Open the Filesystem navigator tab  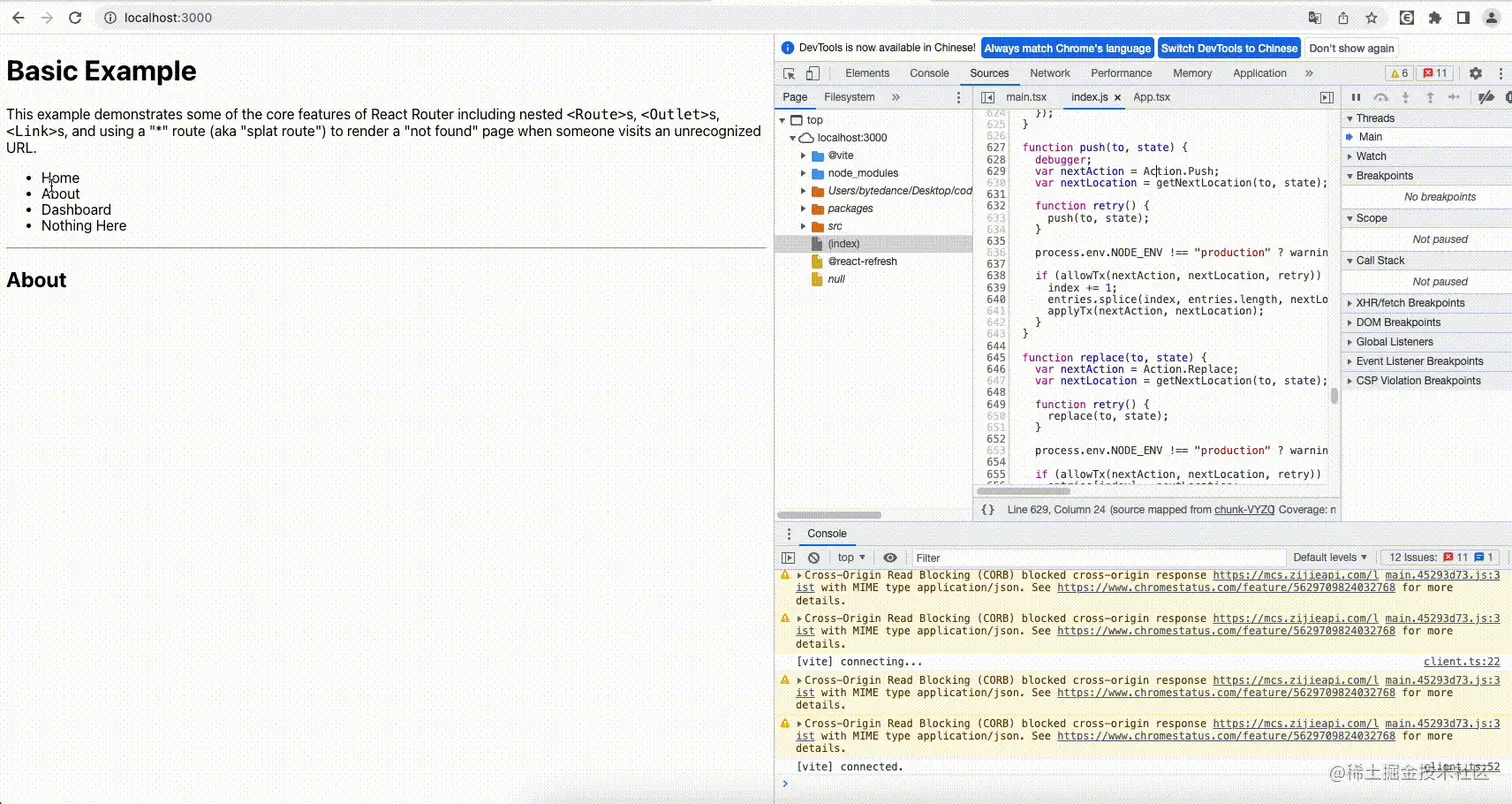(x=849, y=97)
